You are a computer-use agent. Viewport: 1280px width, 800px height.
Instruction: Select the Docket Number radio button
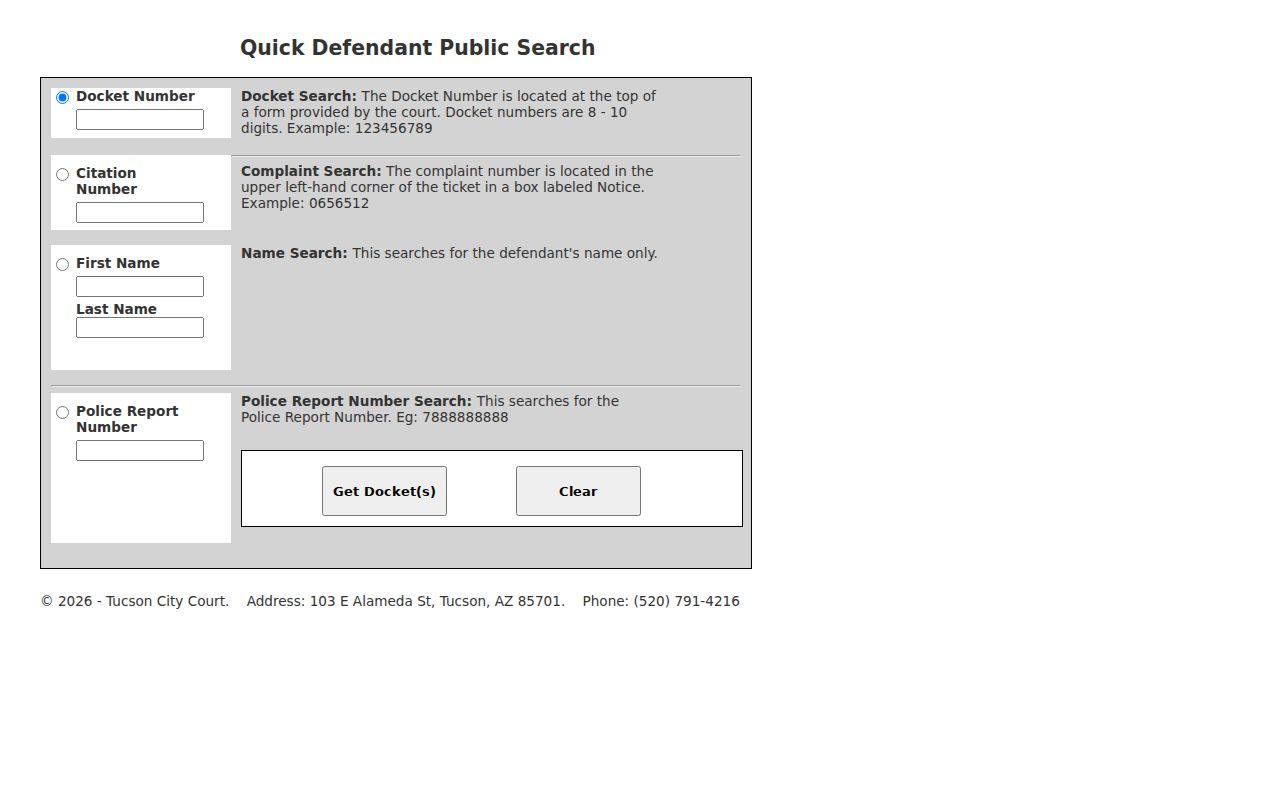coord(62,97)
